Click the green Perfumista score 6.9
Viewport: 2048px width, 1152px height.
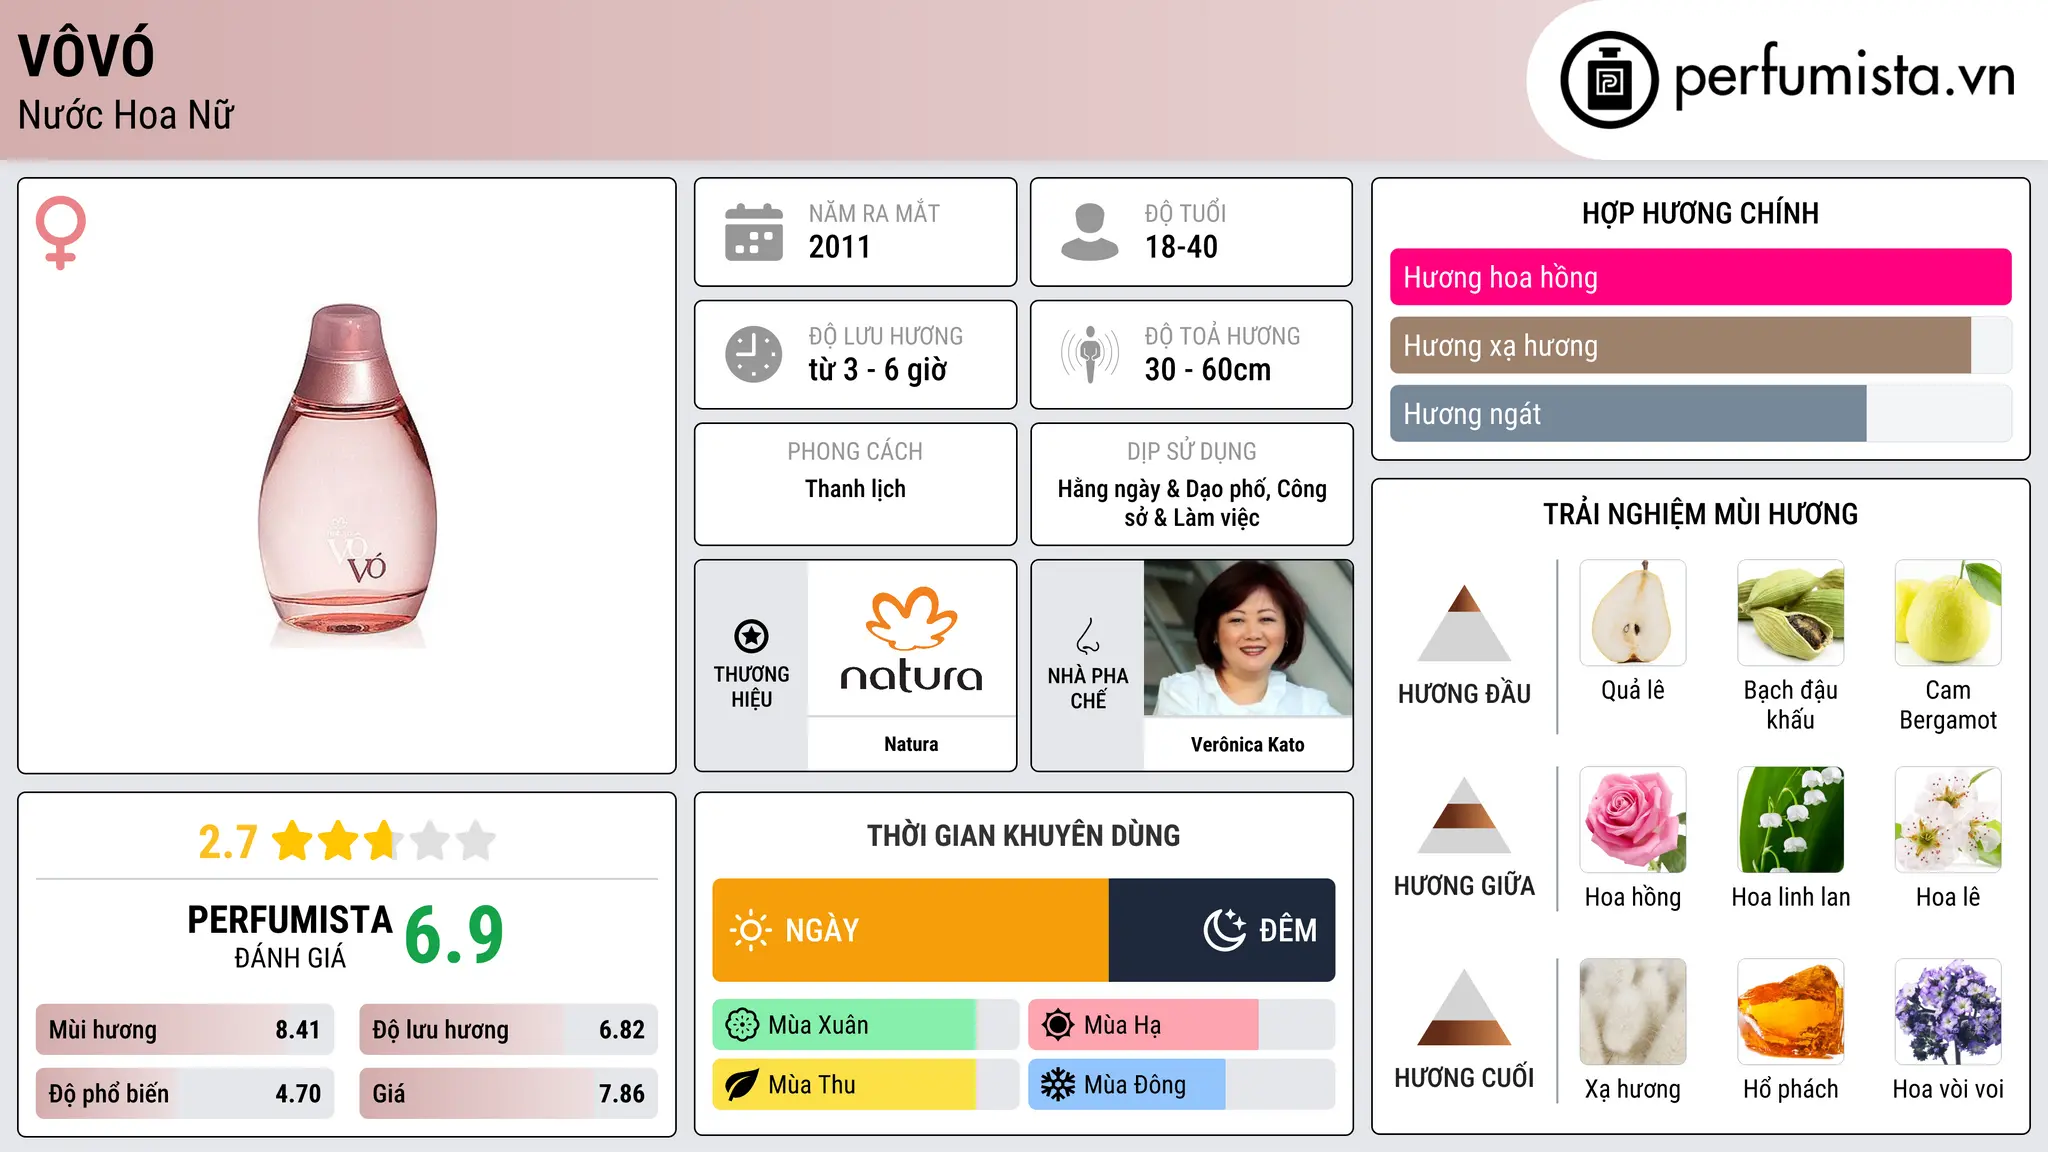point(454,935)
